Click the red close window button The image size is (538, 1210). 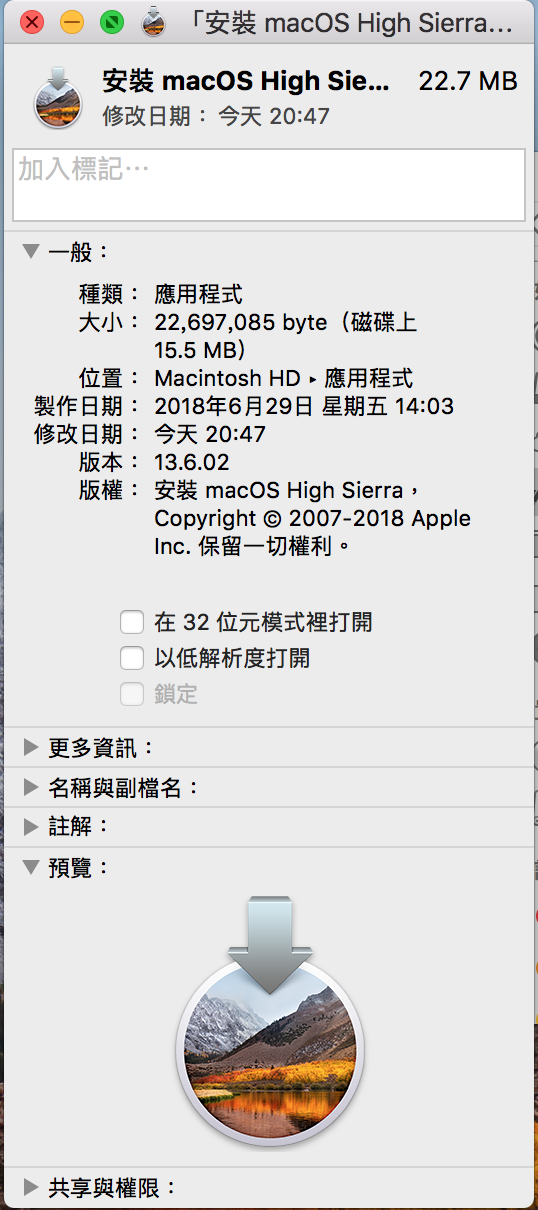point(32,21)
